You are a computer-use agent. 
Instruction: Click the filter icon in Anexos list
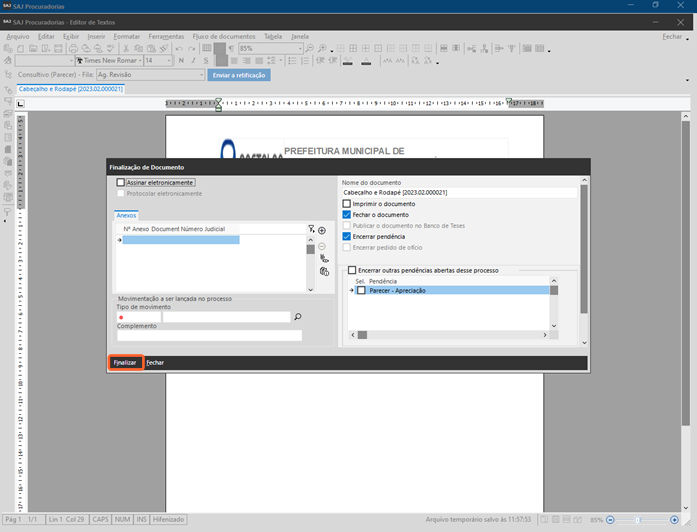pos(311,229)
